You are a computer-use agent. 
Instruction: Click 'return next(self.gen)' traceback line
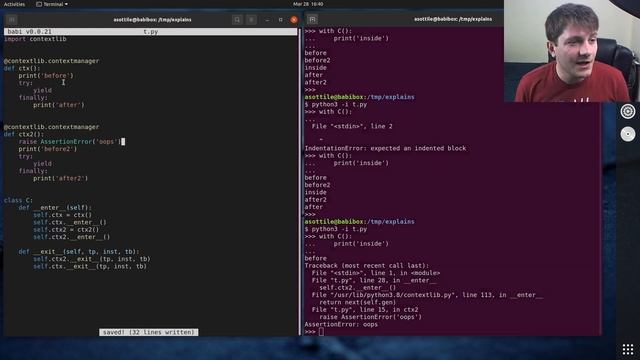(x=358, y=302)
